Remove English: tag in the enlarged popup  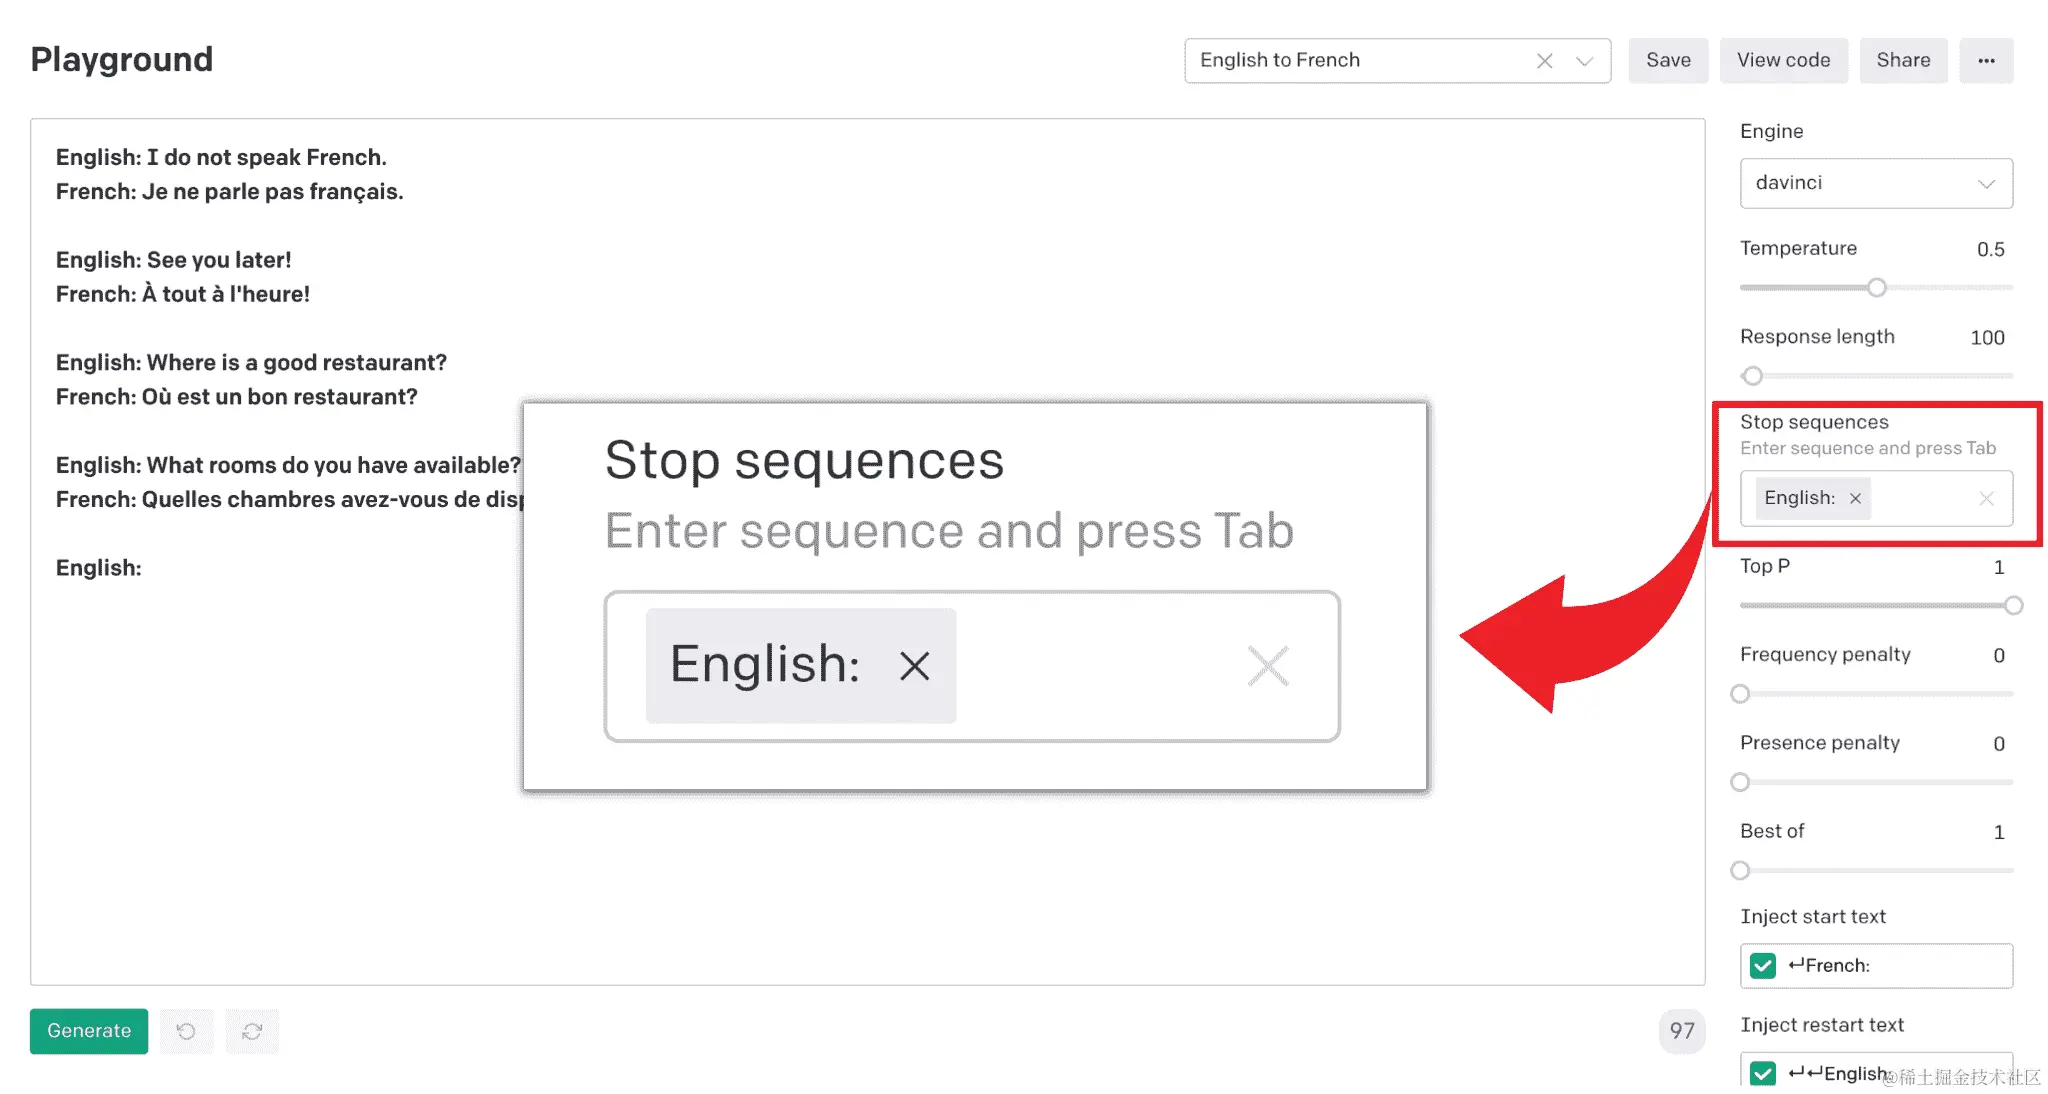pyautogui.click(x=914, y=665)
